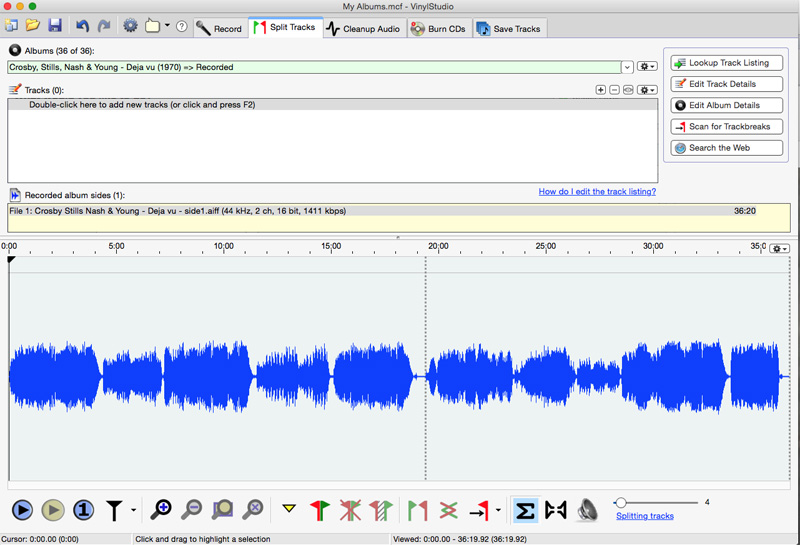Click the minus icon above the tracks list
The image size is (800, 545).
coord(614,90)
